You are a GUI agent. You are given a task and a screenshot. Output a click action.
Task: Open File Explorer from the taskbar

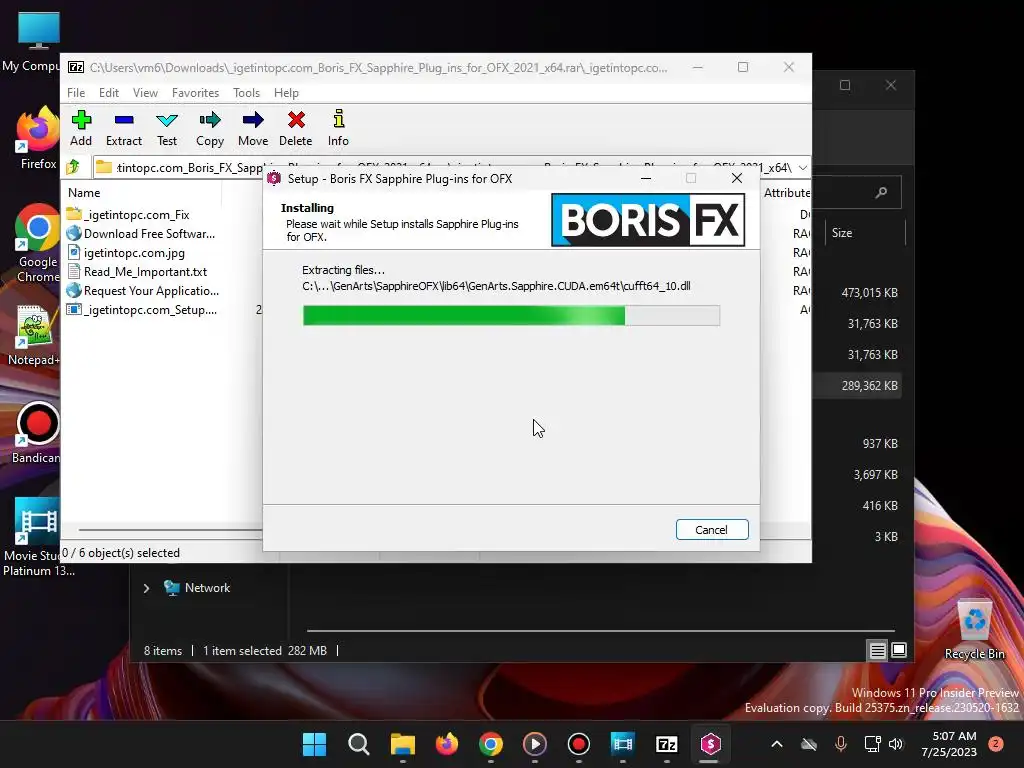tap(403, 744)
